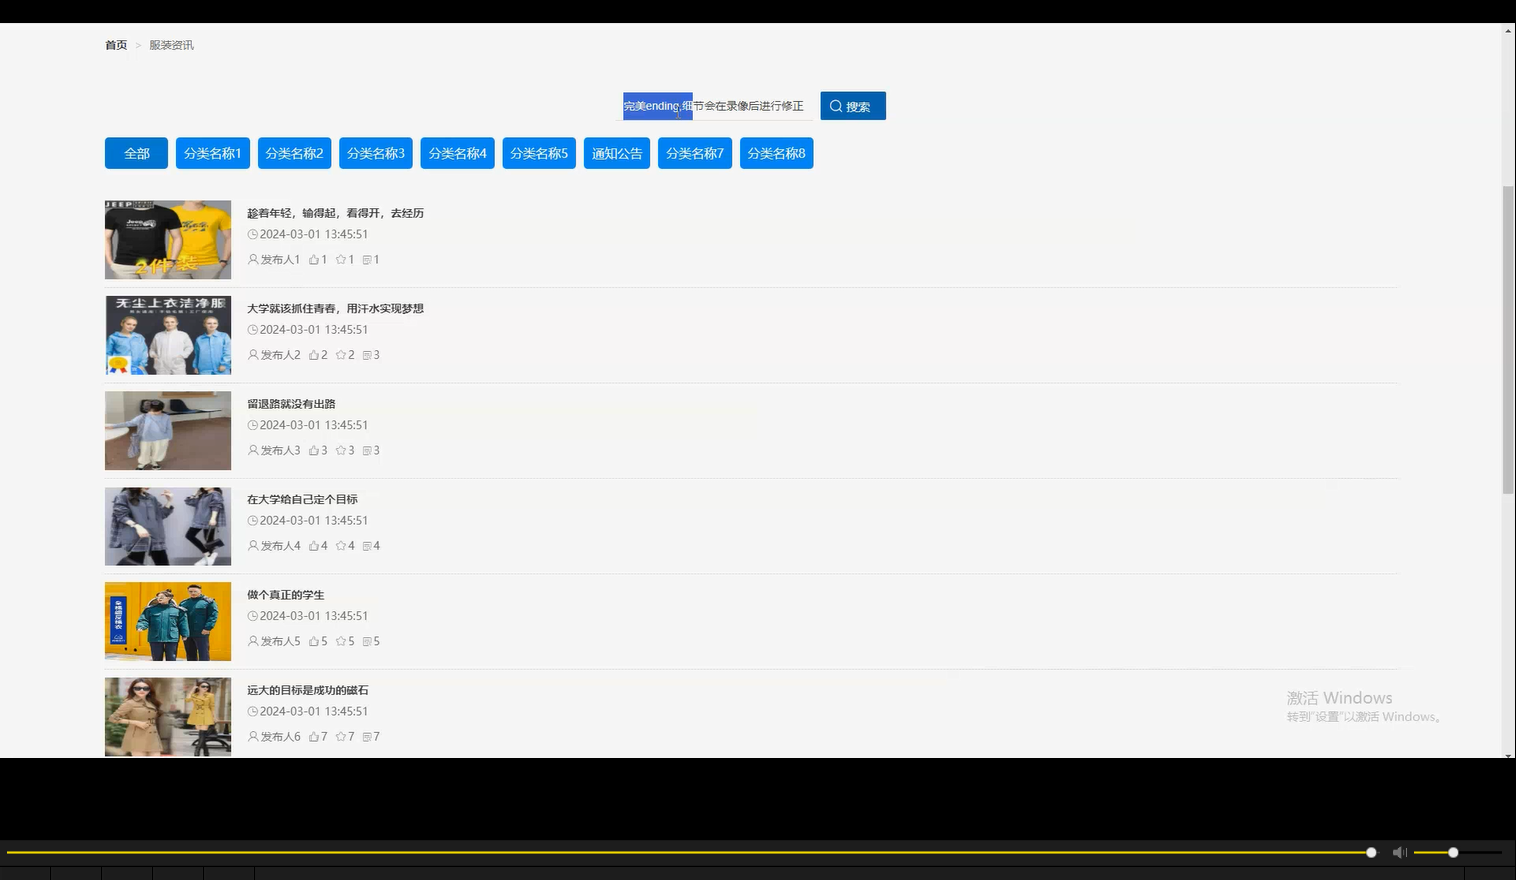
Task: Click the JEEP t-shirts thumbnail
Action: [x=168, y=240]
